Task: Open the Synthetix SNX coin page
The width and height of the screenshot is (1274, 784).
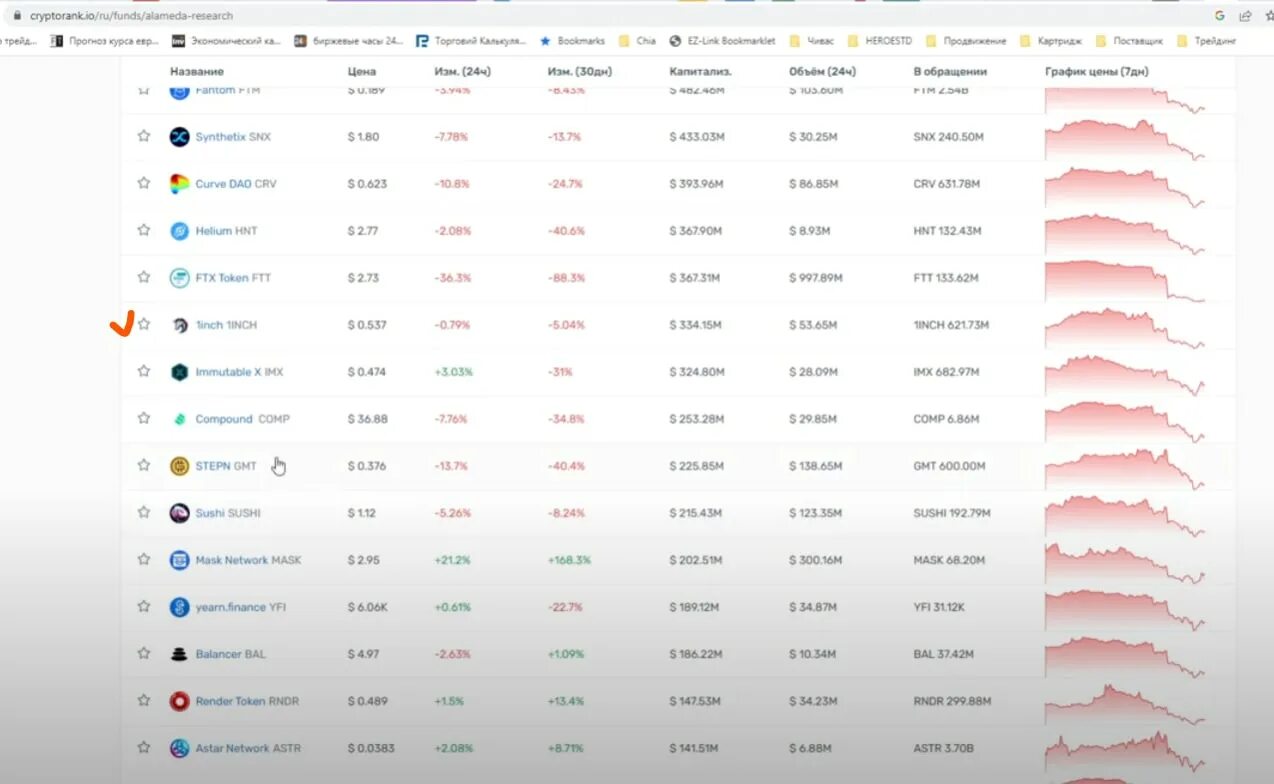Action: click(233, 137)
